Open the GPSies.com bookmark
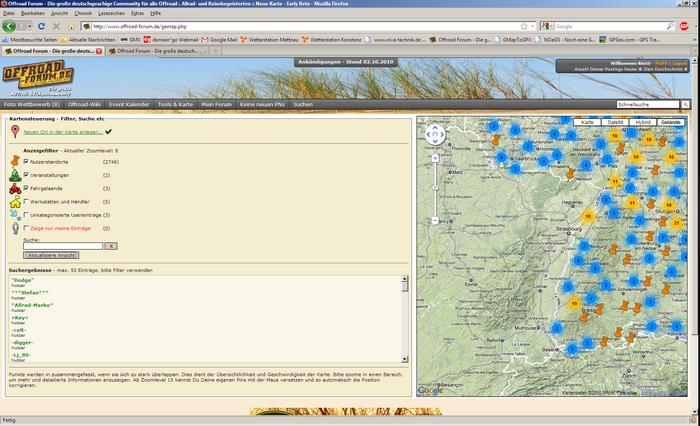The height and width of the screenshot is (426, 700). (629, 40)
